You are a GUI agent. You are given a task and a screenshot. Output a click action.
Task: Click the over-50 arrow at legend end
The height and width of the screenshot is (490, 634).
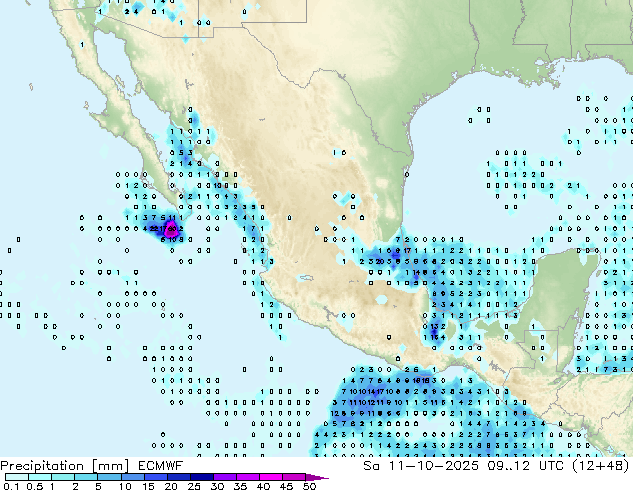pyautogui.click(x=317, y=477)
